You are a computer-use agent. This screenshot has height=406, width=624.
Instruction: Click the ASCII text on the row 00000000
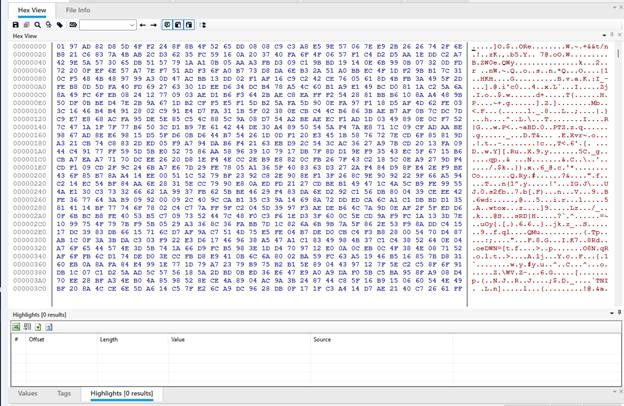540,47
